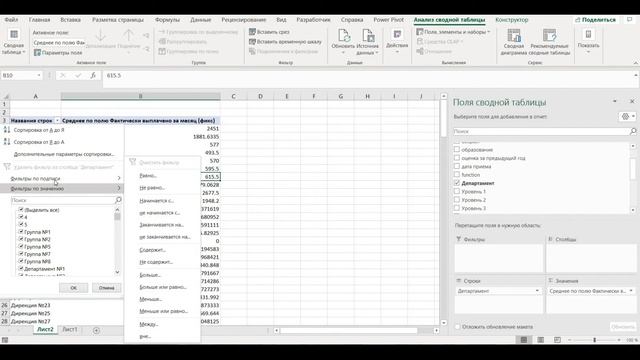
Task: Click Вставить срез icon
Action: (252, 31)
